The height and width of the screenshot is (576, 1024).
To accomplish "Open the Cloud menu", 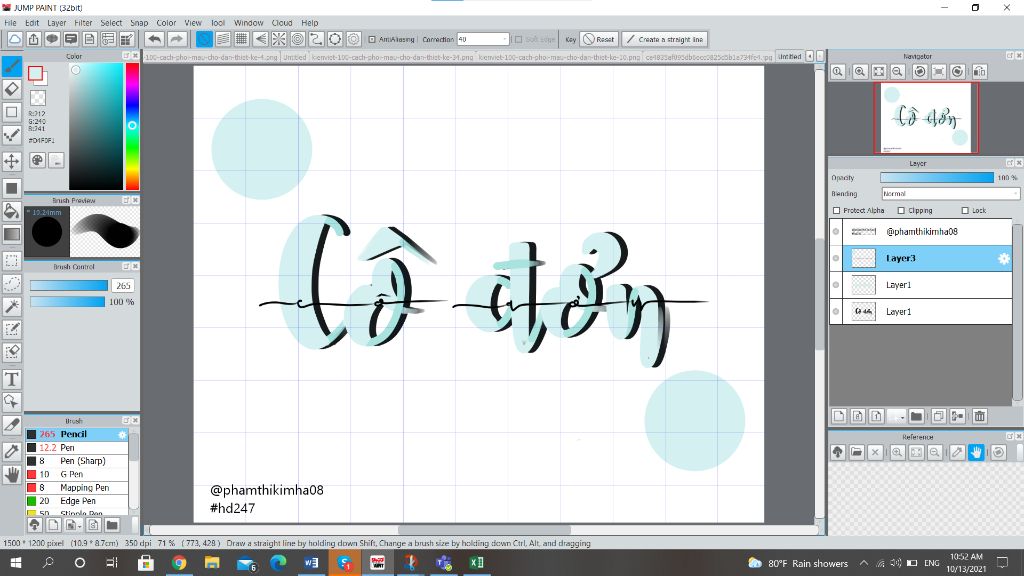I will pyautogui.click(x=282, y=23).
